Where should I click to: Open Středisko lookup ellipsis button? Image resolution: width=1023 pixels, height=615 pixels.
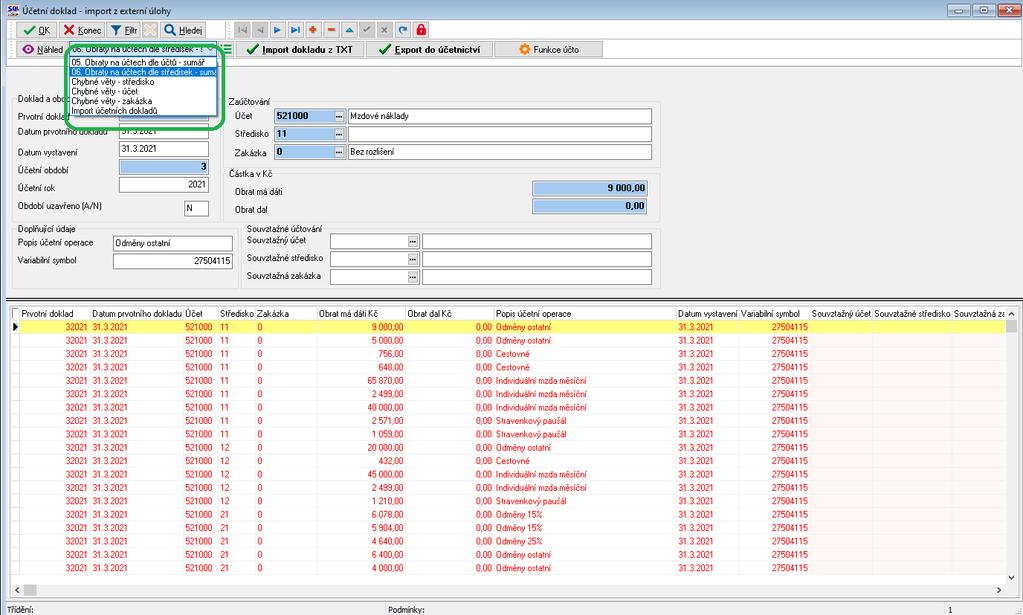coord(339,134)
